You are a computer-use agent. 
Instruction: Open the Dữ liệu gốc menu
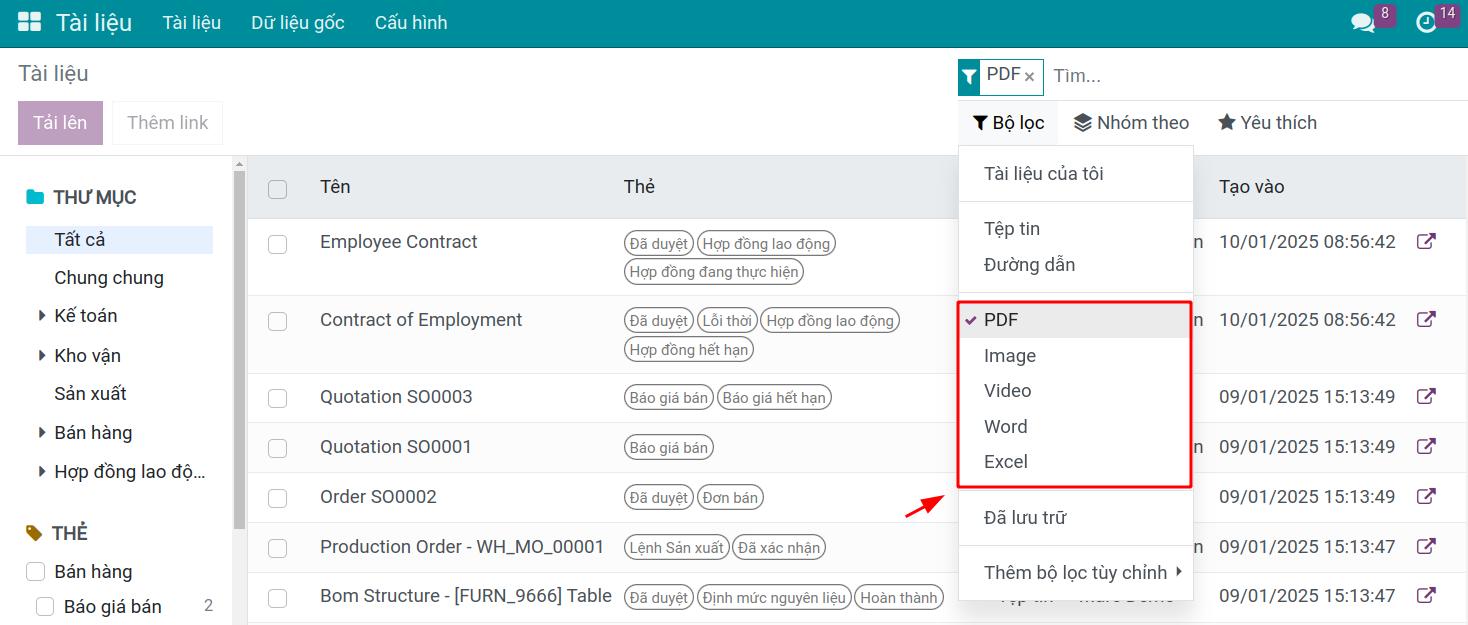[298, 23]
